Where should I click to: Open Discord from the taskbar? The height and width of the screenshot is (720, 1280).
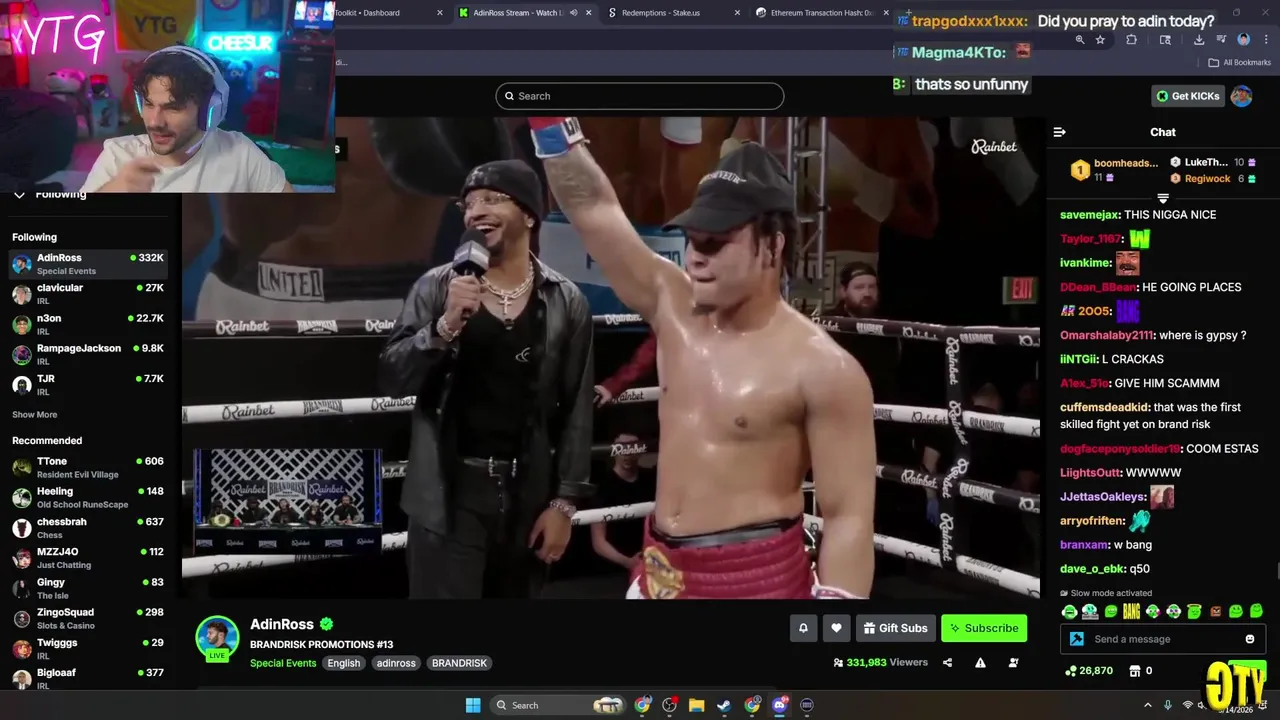pos(780,705)
